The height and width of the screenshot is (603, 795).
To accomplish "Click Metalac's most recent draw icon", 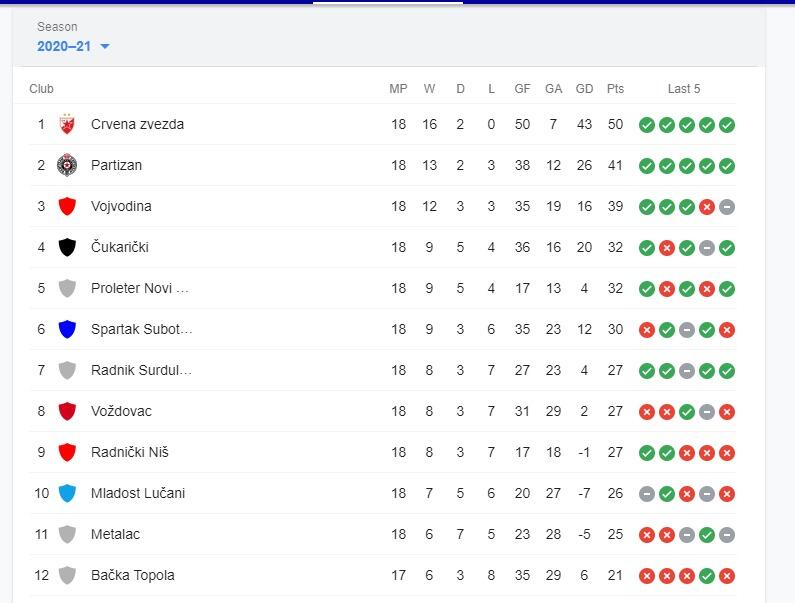I will point(727,534).
